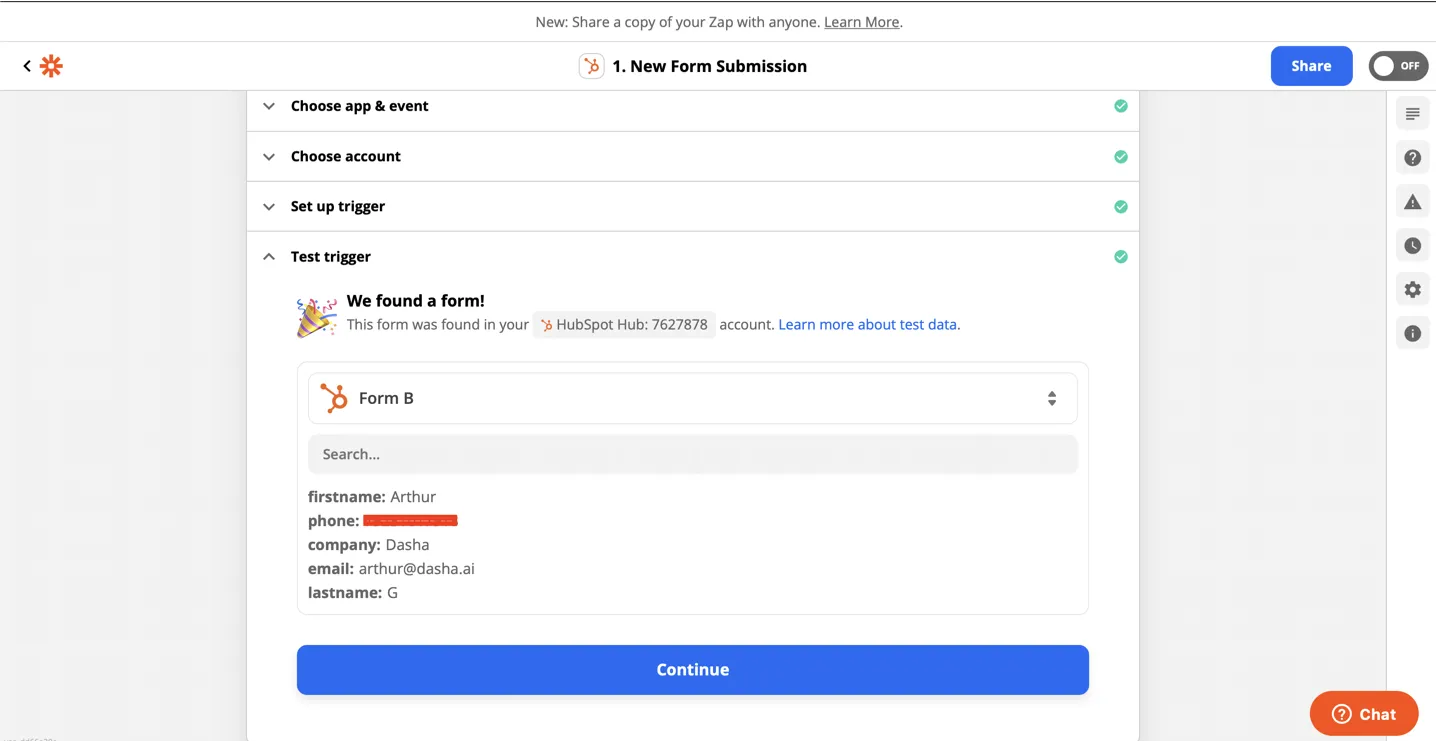Show the info details panel
The image size is (1437, 741).
[x=1412, y=334]
